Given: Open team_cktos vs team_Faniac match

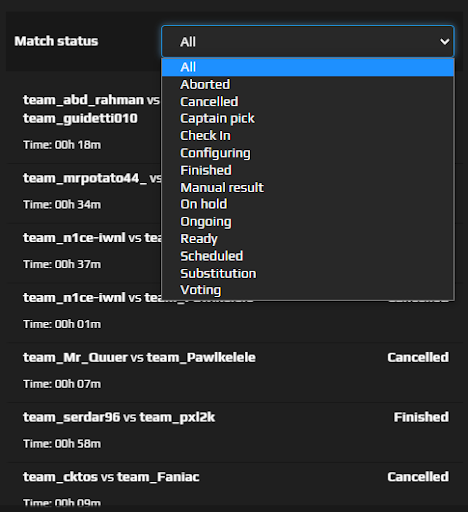Looking at the screenshot, I should click(x=235, y=488).
